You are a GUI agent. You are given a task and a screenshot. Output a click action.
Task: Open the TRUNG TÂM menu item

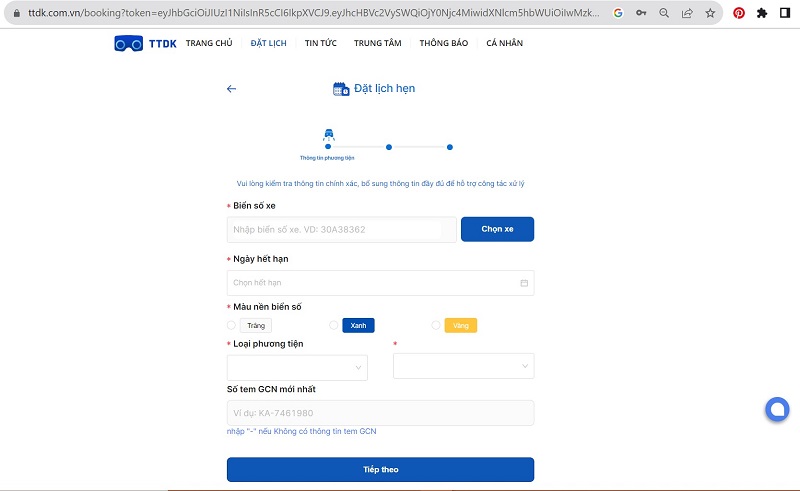376,43
